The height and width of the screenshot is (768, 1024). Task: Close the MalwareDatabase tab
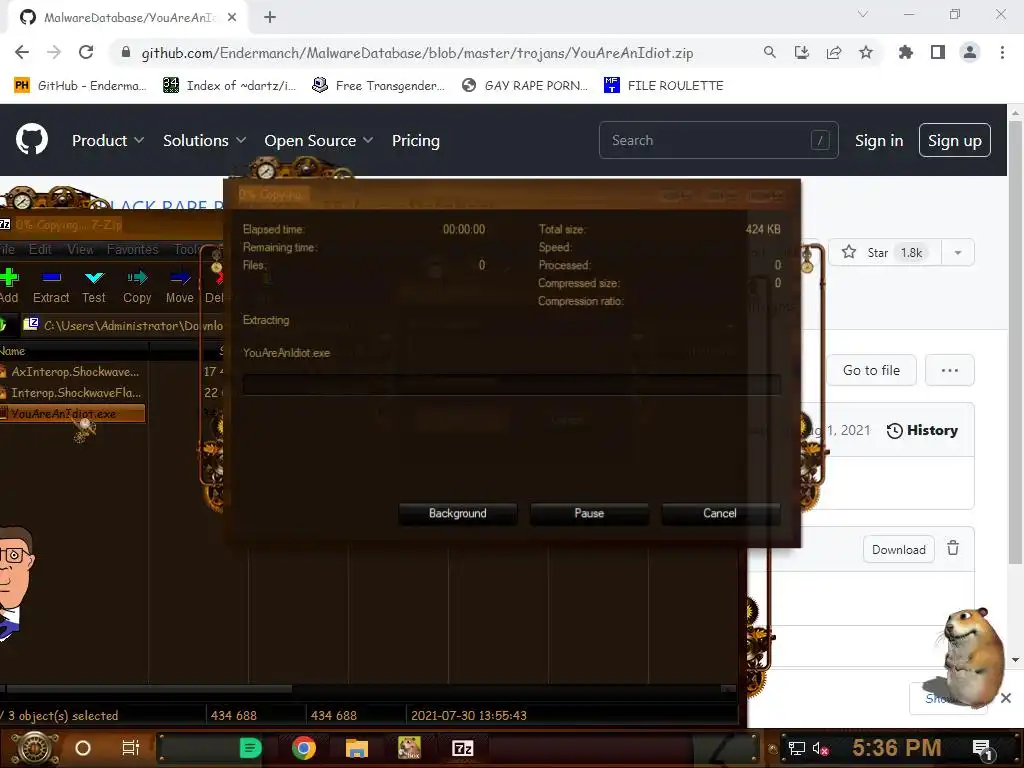coord(232,17)
